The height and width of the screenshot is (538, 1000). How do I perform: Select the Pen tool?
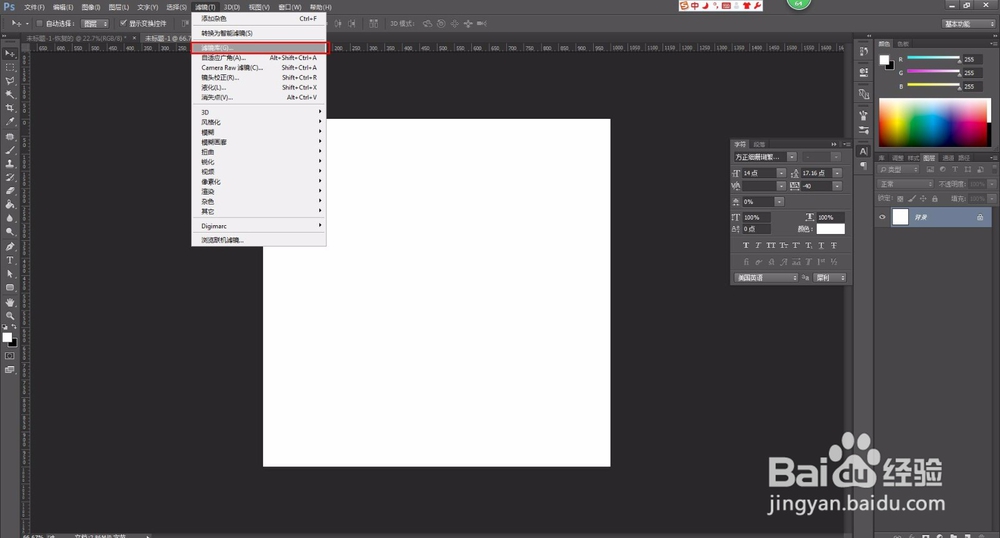[10, 247]
